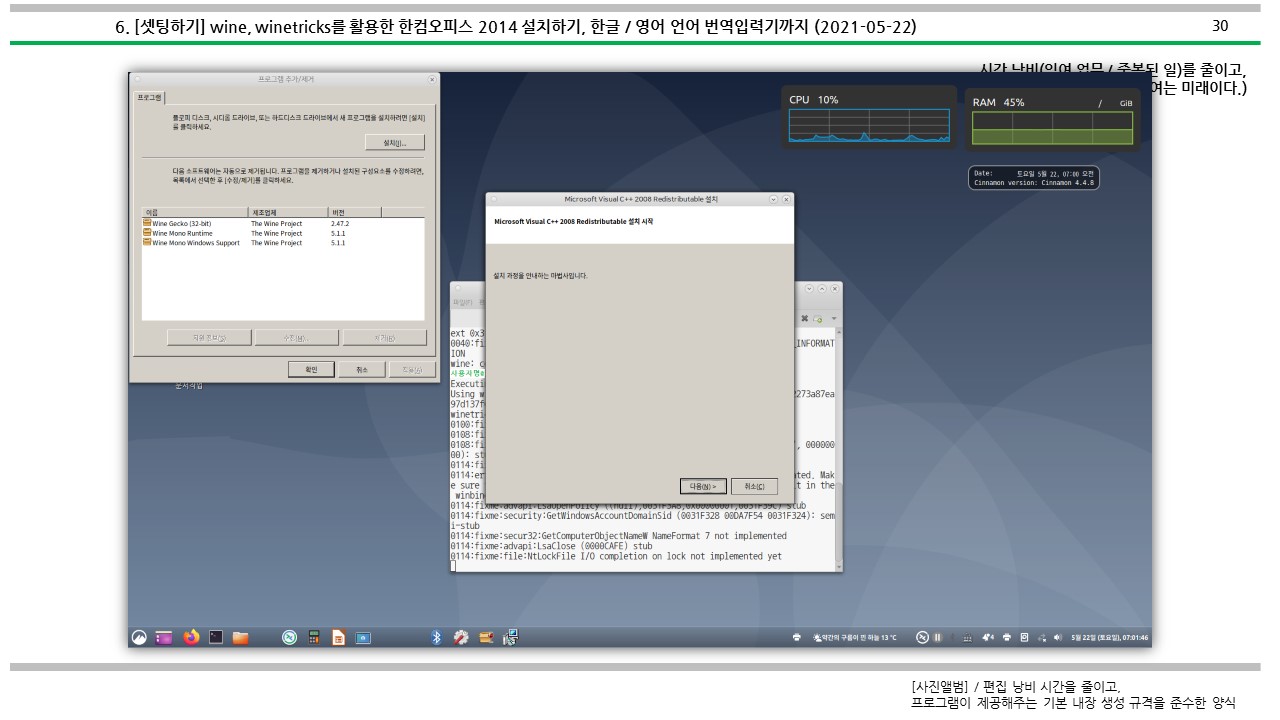Click the Wine programs taskbar window icon
Screen dimensions: 1280x720
486,637
